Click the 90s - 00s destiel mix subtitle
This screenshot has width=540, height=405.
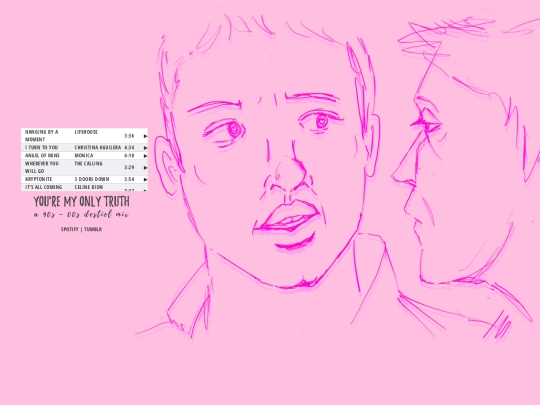point(82,214)
